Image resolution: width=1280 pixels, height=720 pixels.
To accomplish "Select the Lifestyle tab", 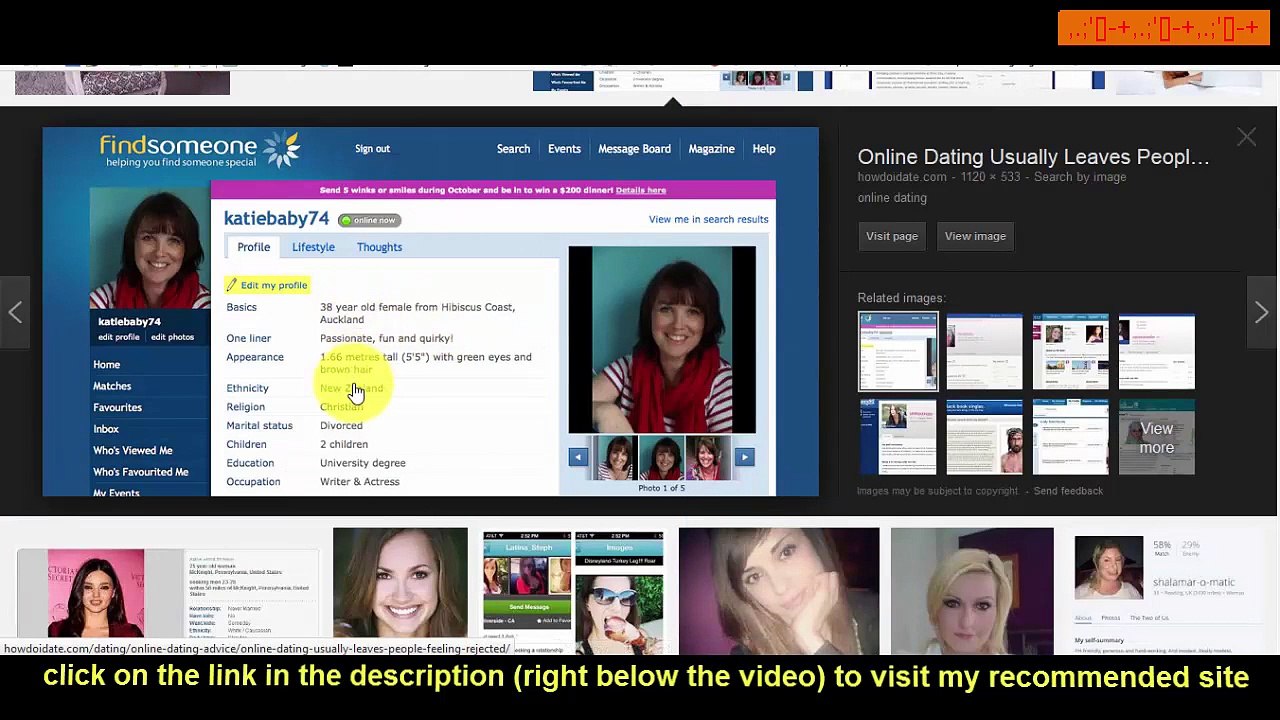I will tap(313, 247).
